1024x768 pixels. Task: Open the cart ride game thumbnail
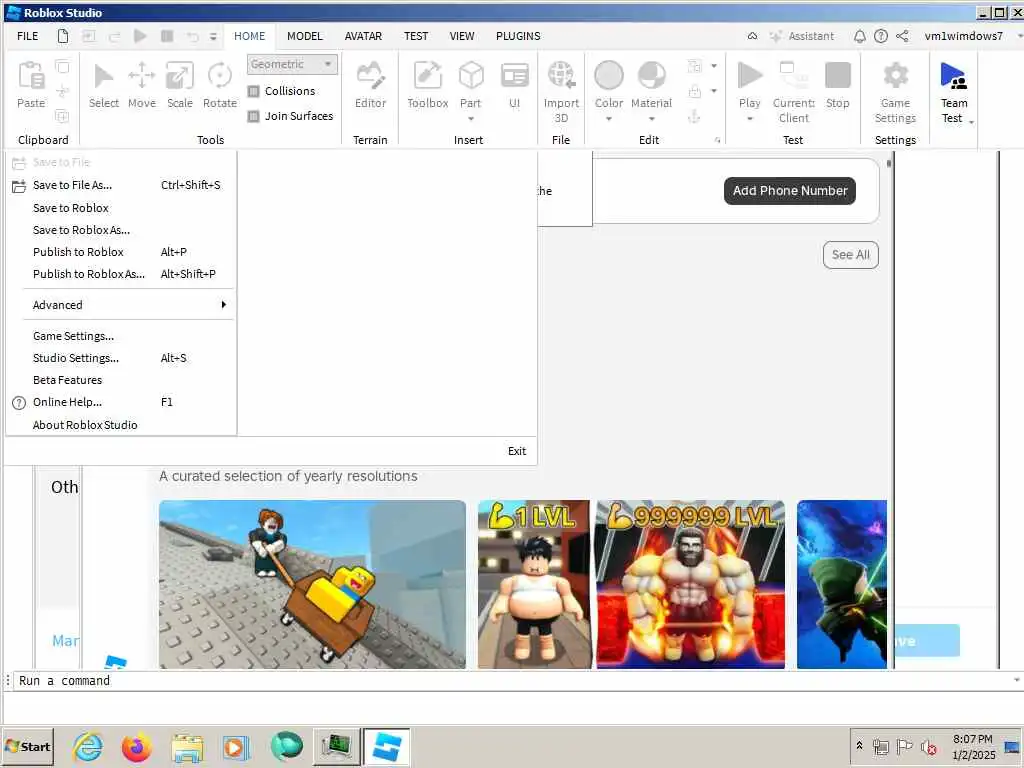312,584
